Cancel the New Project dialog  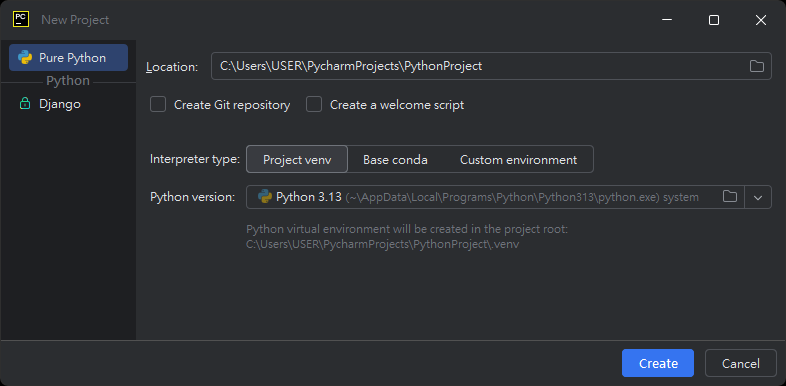[740, 363]
